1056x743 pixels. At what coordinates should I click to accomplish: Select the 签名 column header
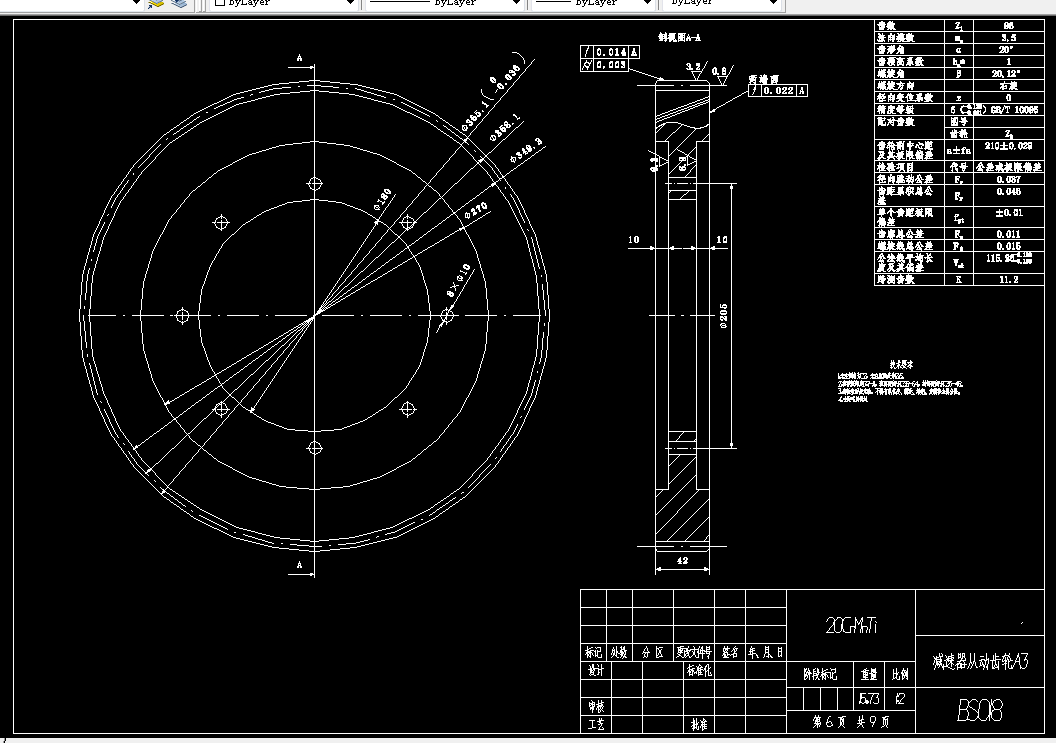[730, 652]
